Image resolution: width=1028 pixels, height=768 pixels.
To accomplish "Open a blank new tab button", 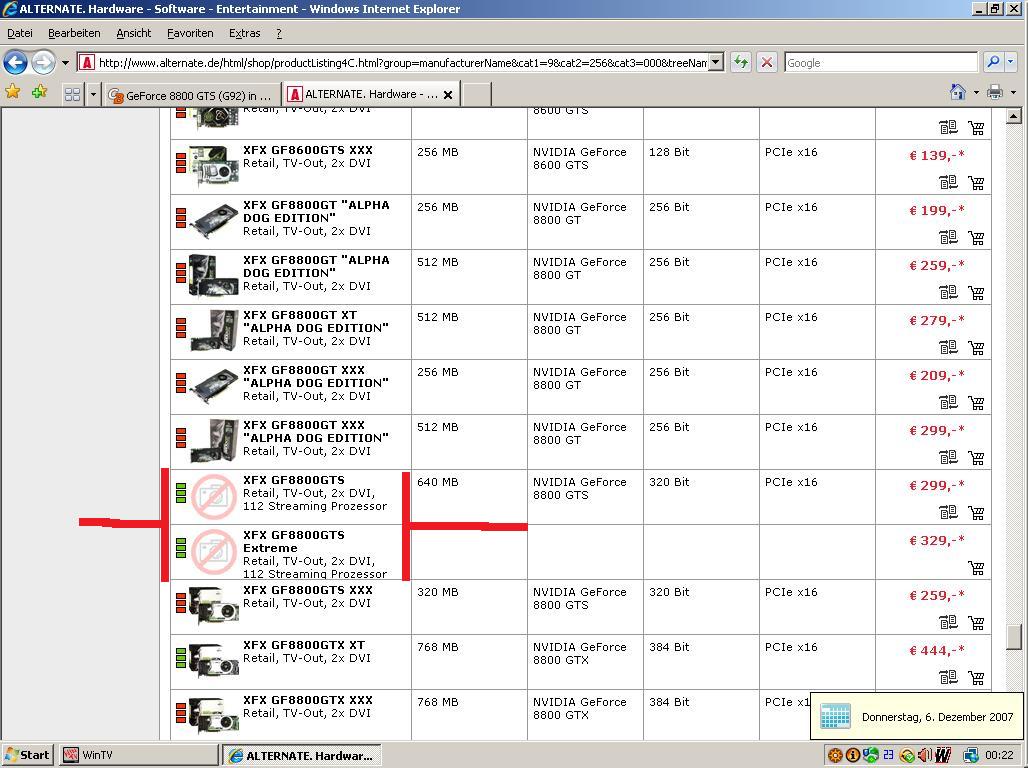I will 477,94.
